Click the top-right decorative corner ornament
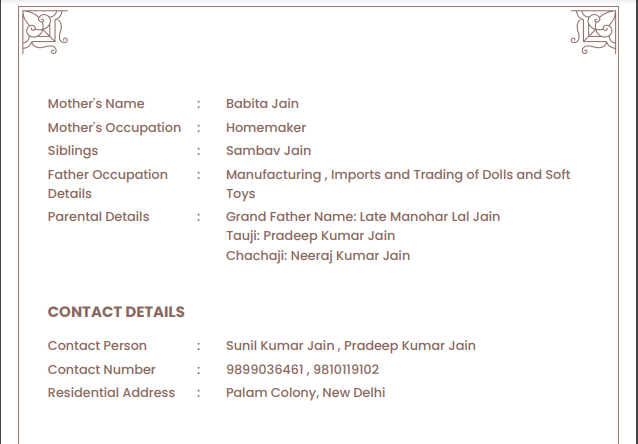The width and height of the screenshot is (638, 444). tap(593, 32)
